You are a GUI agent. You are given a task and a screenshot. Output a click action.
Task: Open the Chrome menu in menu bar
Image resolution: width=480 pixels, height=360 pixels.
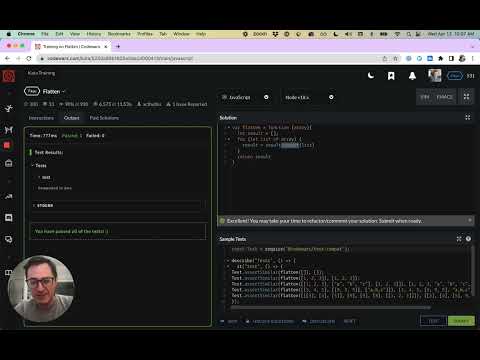pos(26,34)
